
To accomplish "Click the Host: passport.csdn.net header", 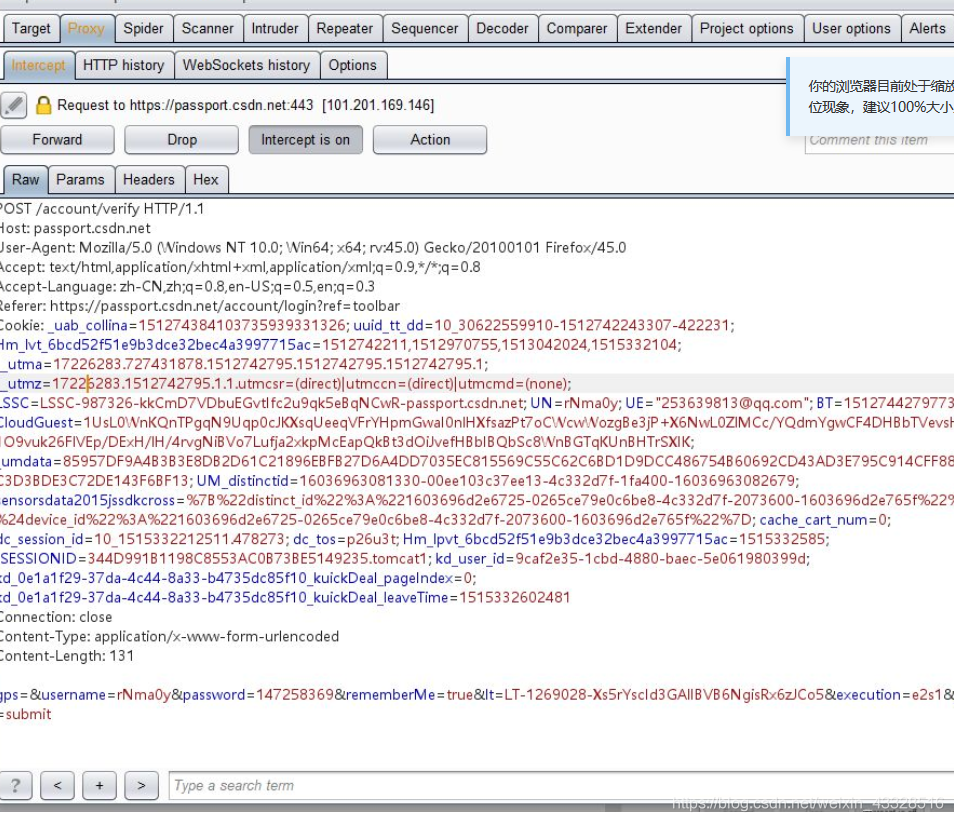I will pos(75,228).
